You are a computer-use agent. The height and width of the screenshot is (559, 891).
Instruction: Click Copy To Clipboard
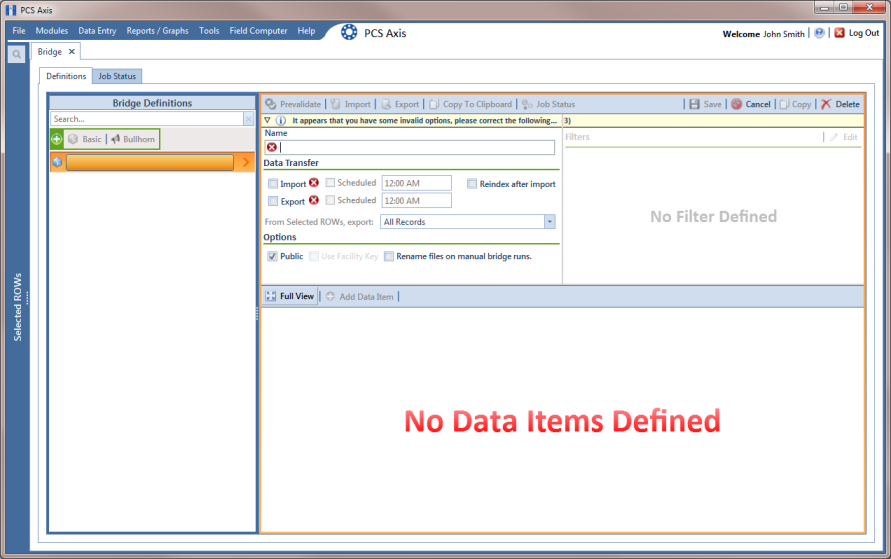tap(471, 104)
